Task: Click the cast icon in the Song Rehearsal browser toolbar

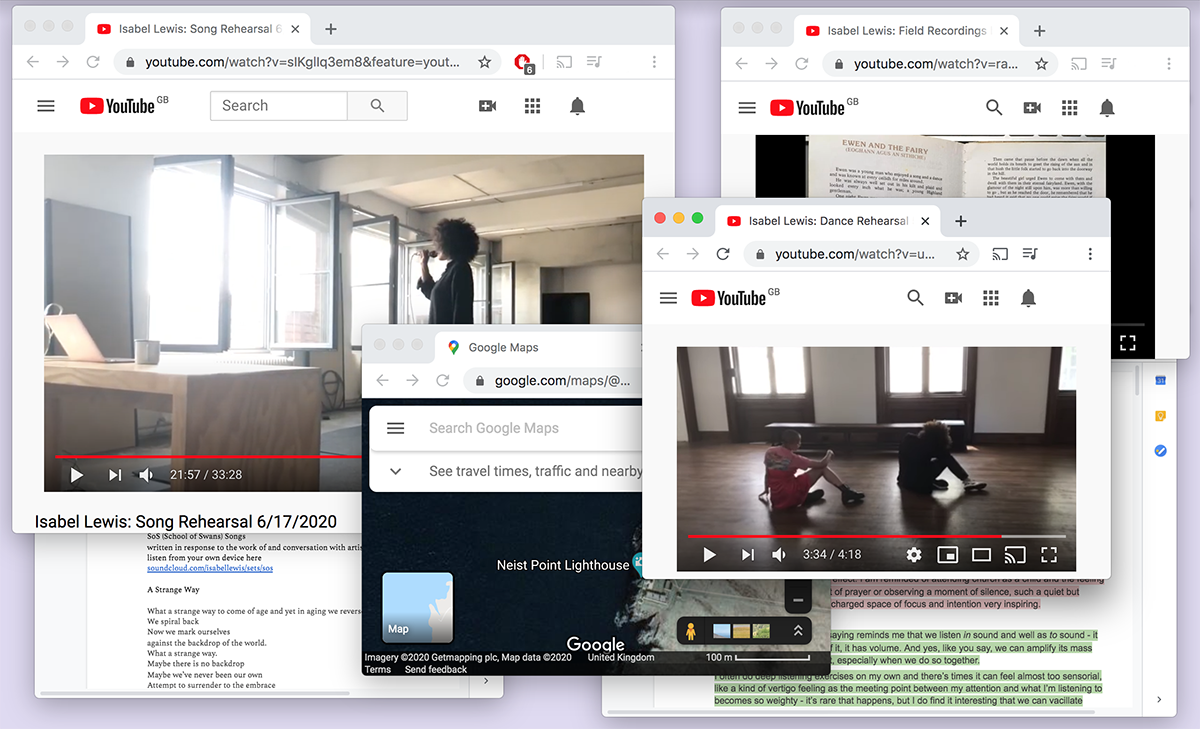Action: (565, 62)
